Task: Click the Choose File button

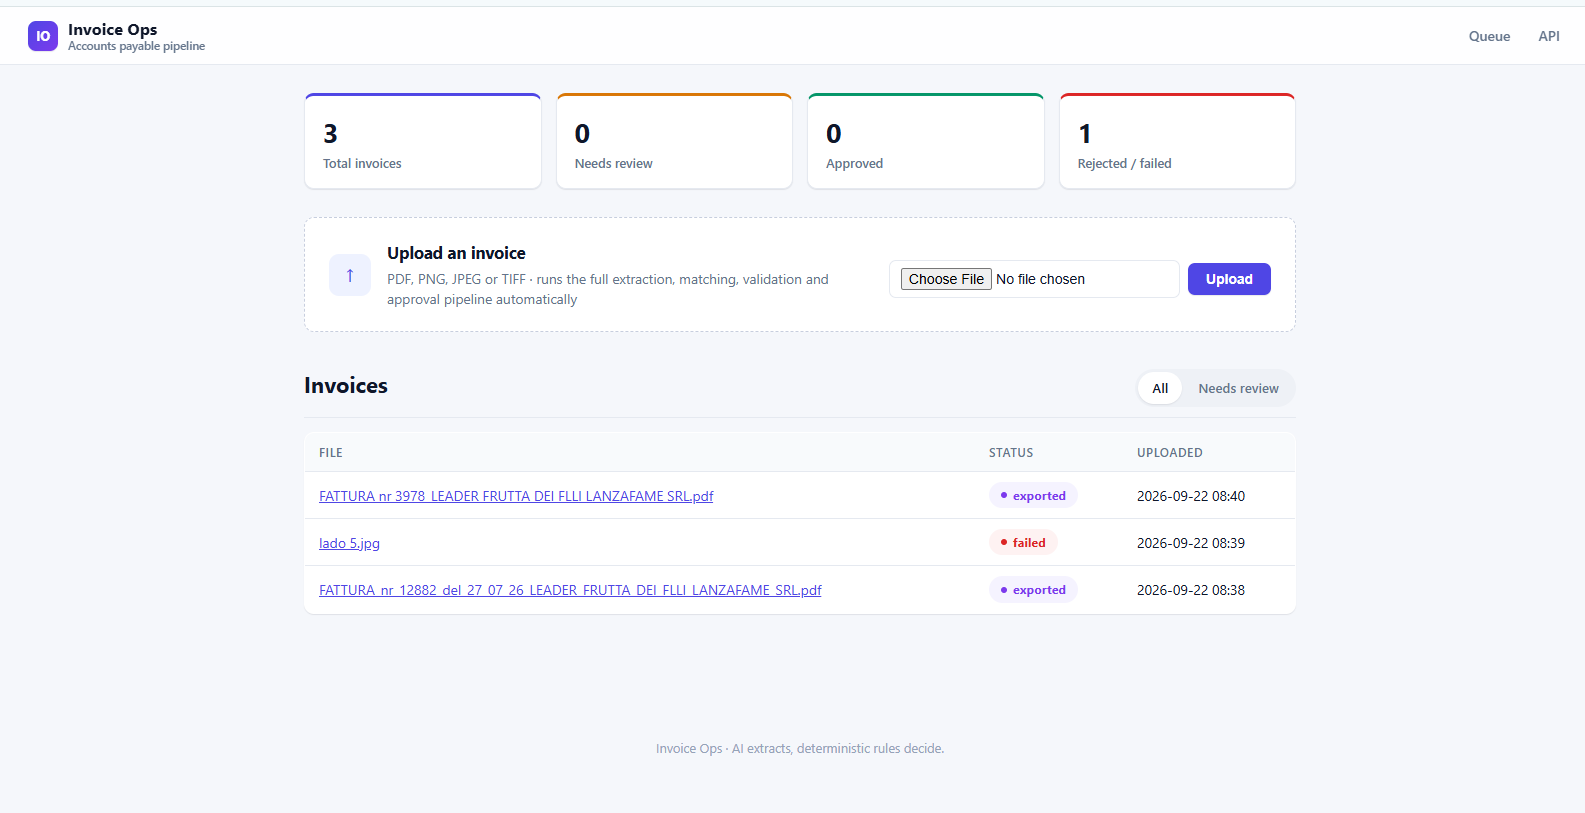Action: tap(946, 279)
